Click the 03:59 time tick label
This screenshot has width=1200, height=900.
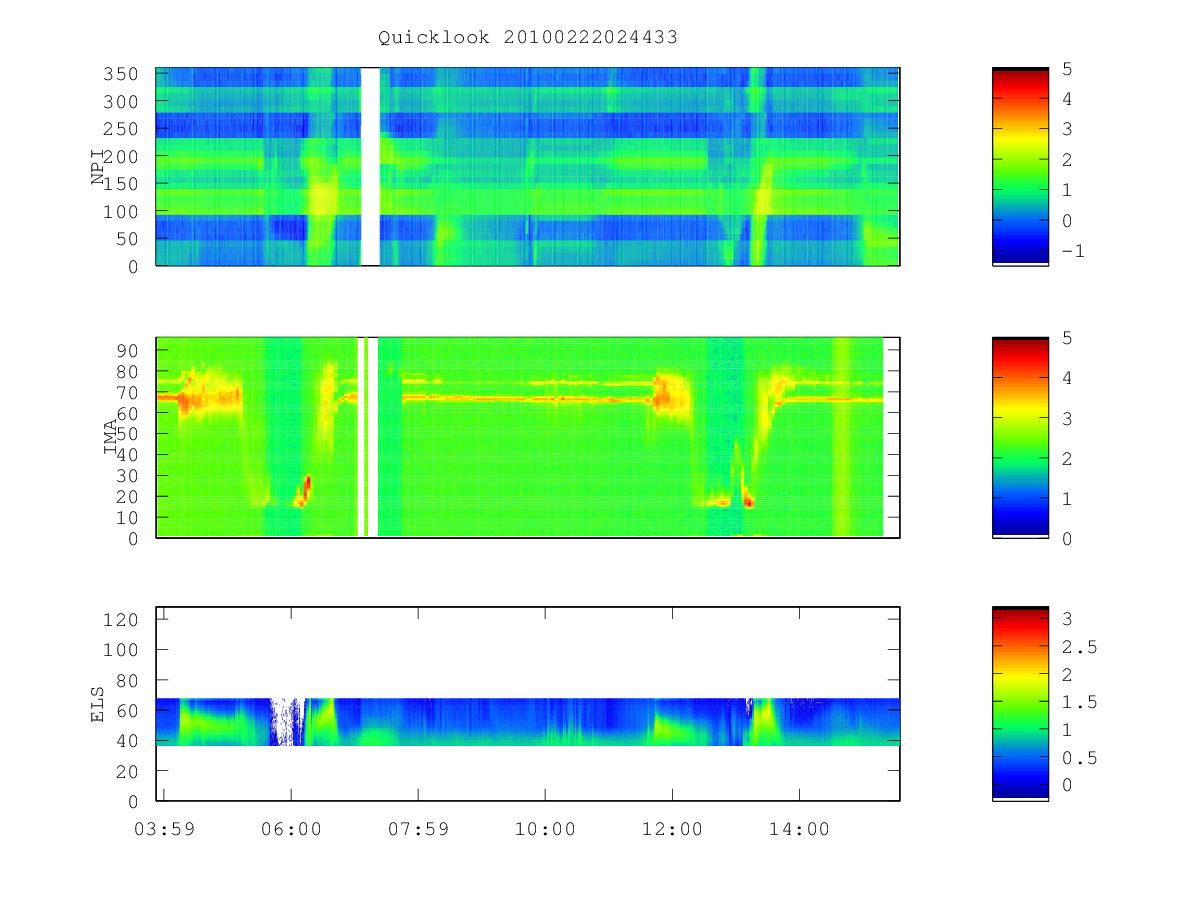click(x=163, y=829)
